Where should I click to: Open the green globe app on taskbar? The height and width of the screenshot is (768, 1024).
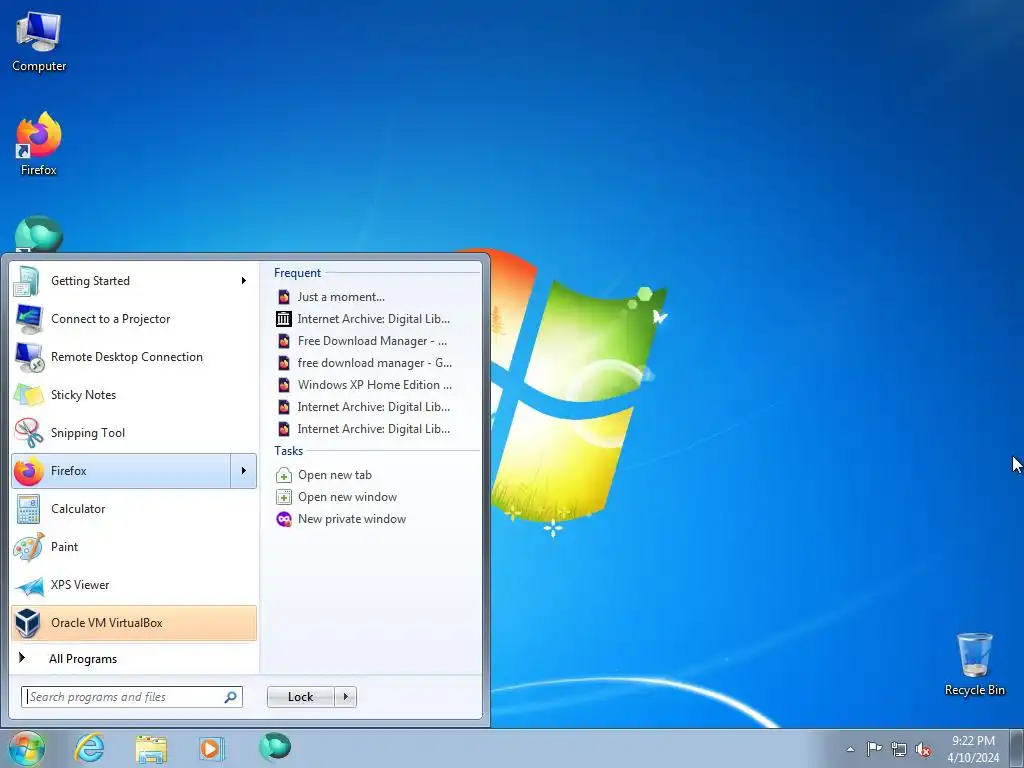click(x=275, y=747)
